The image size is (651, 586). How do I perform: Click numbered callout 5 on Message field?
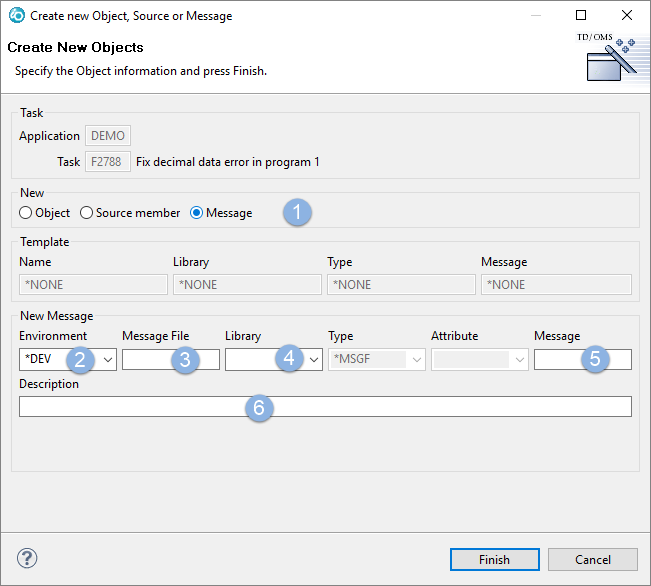(595, 360)
